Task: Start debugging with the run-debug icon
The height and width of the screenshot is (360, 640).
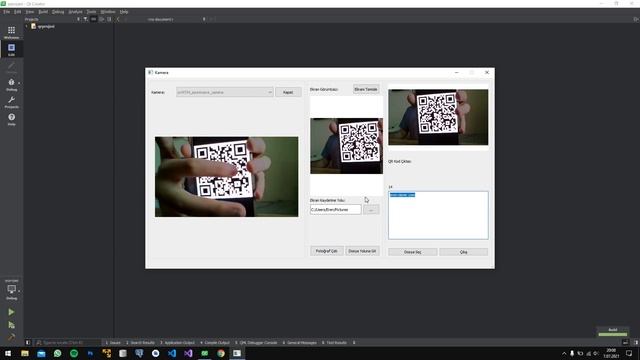Action: (11, 325)
